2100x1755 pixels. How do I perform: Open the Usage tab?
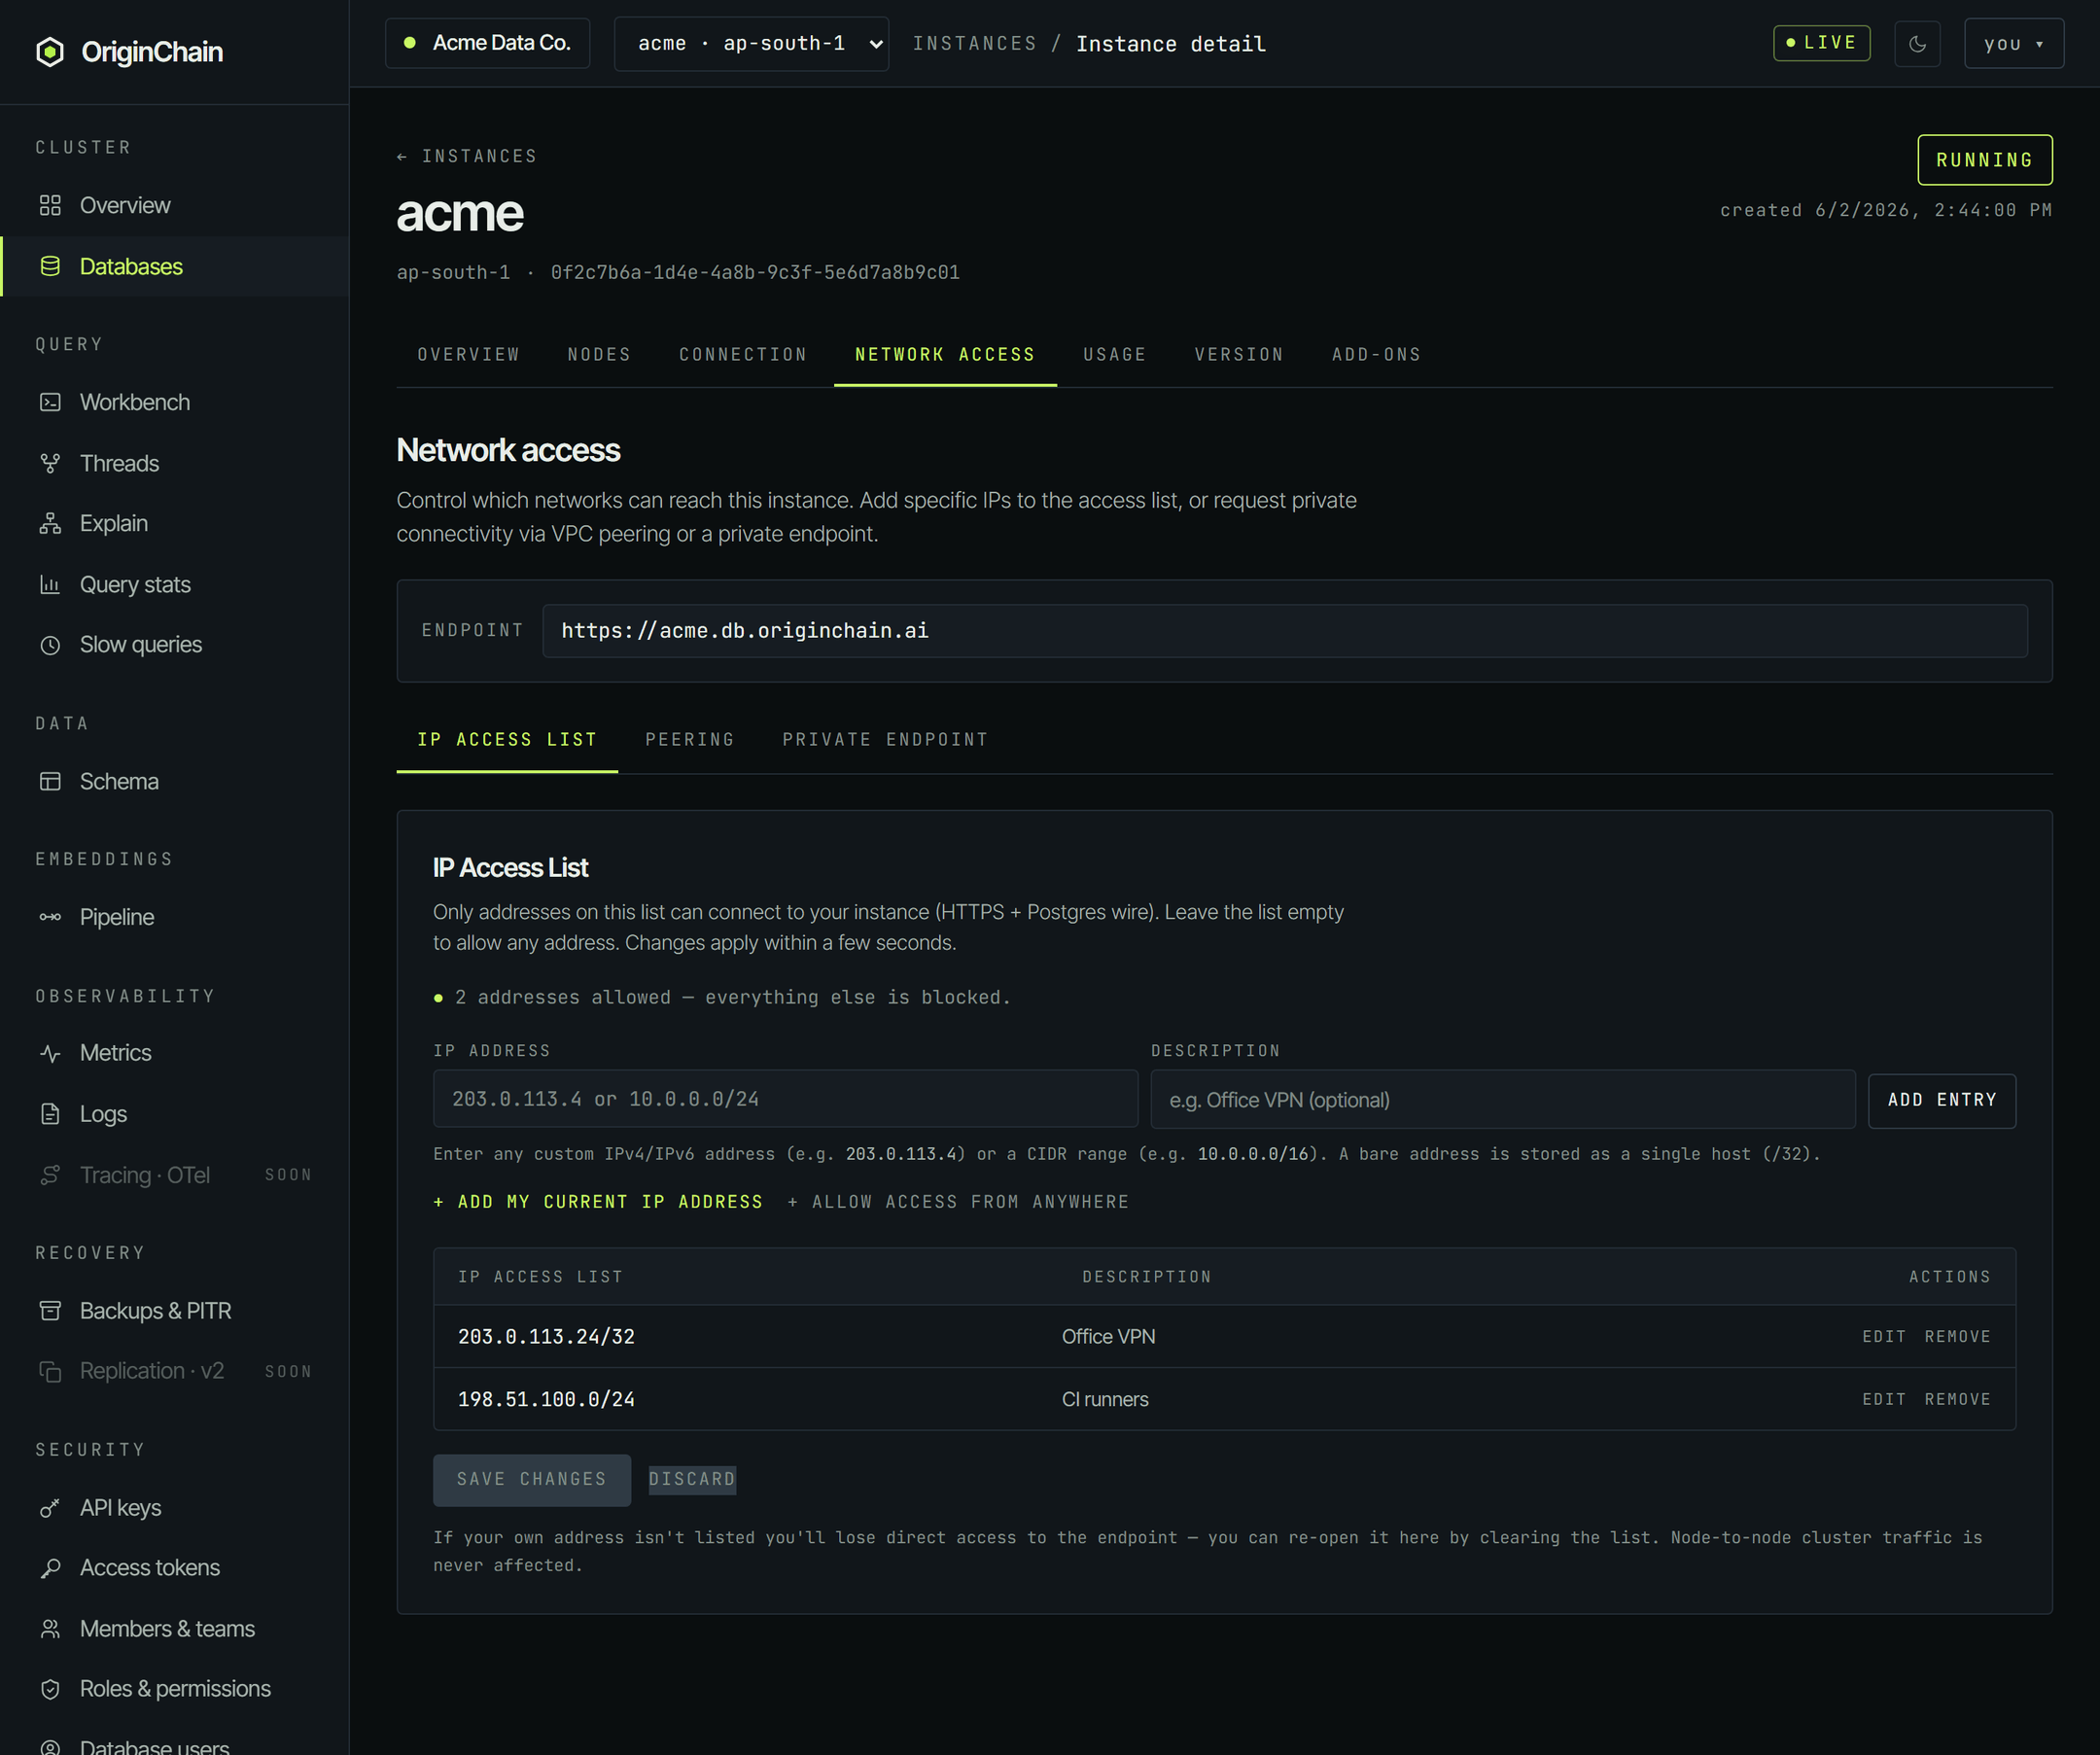tap(1115, 355)
